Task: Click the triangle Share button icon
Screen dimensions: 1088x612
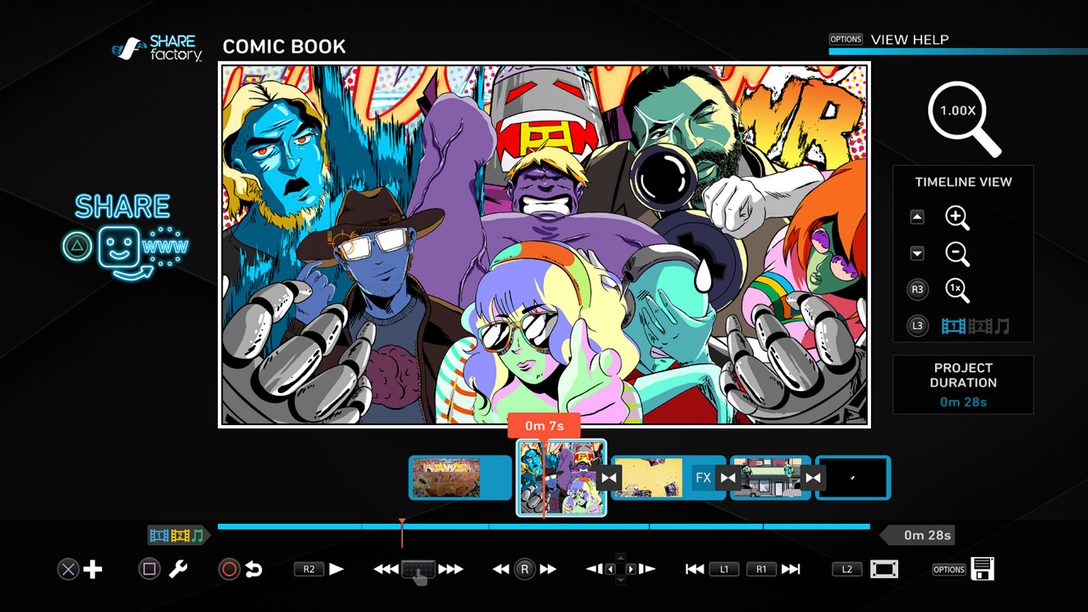Action: click(77, 246)
